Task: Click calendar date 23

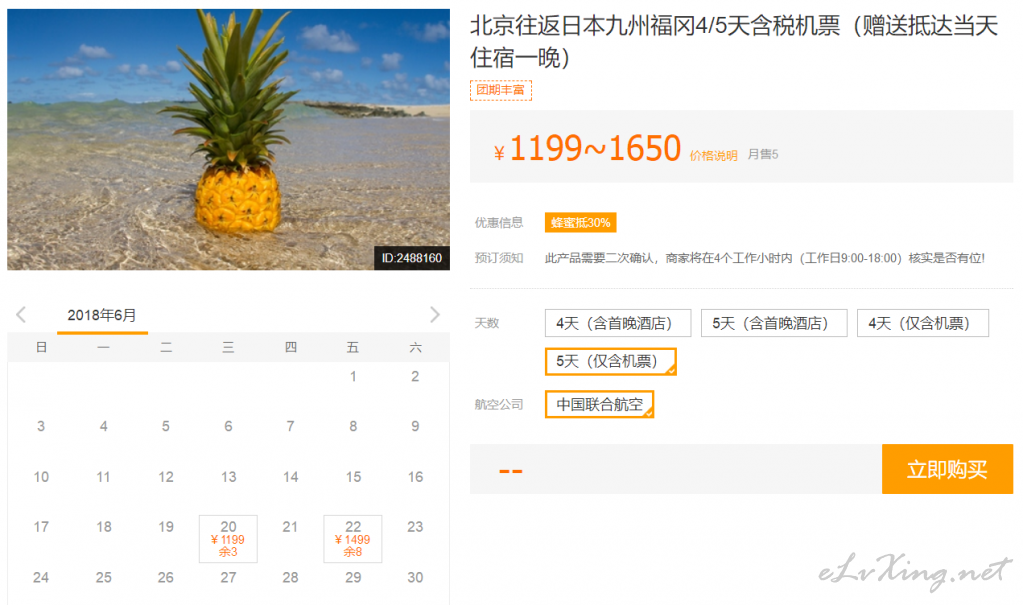Action: (415, 527)
